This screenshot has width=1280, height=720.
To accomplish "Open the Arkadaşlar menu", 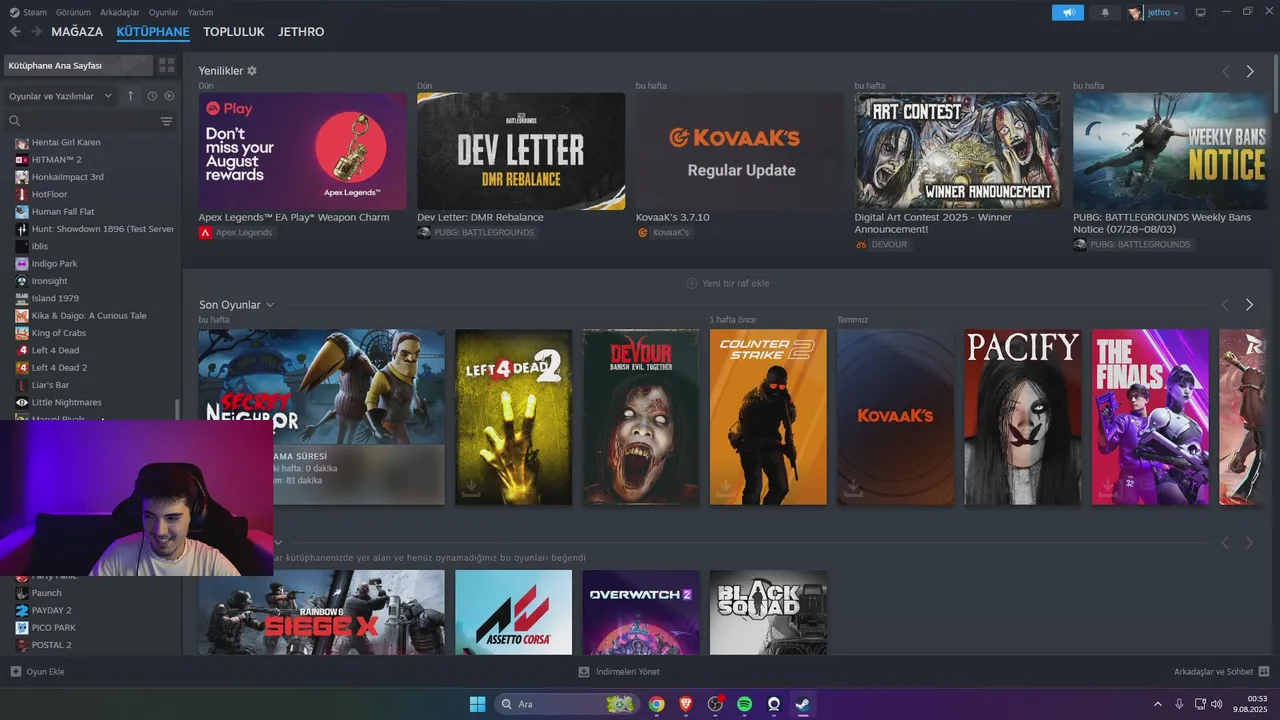I will coord(120,12).
